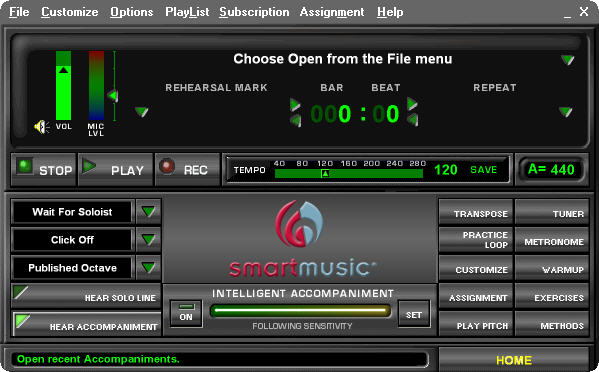Click the Wait For Soloist field
599x372 pixels.
[73, 212]
